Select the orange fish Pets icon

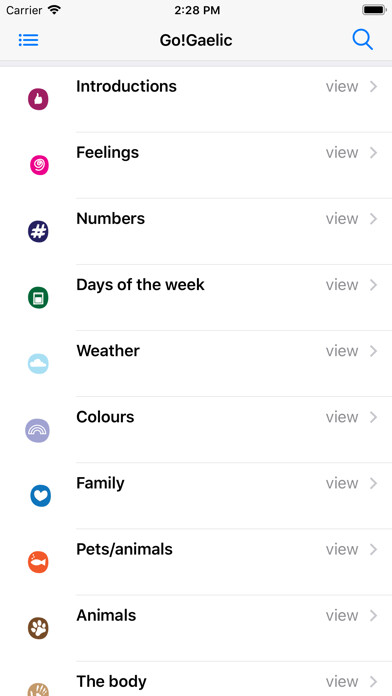click(x=38, y=562)
